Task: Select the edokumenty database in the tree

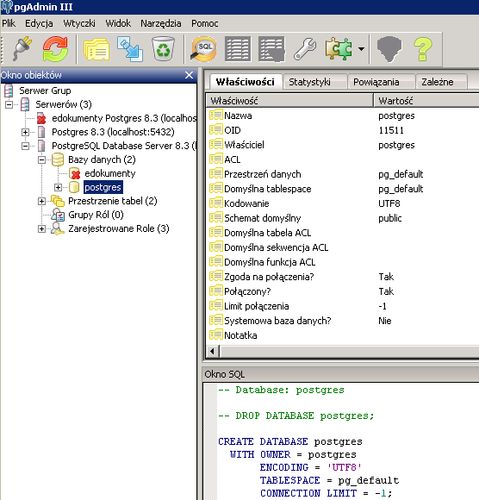Action: [x=110, y=174]
